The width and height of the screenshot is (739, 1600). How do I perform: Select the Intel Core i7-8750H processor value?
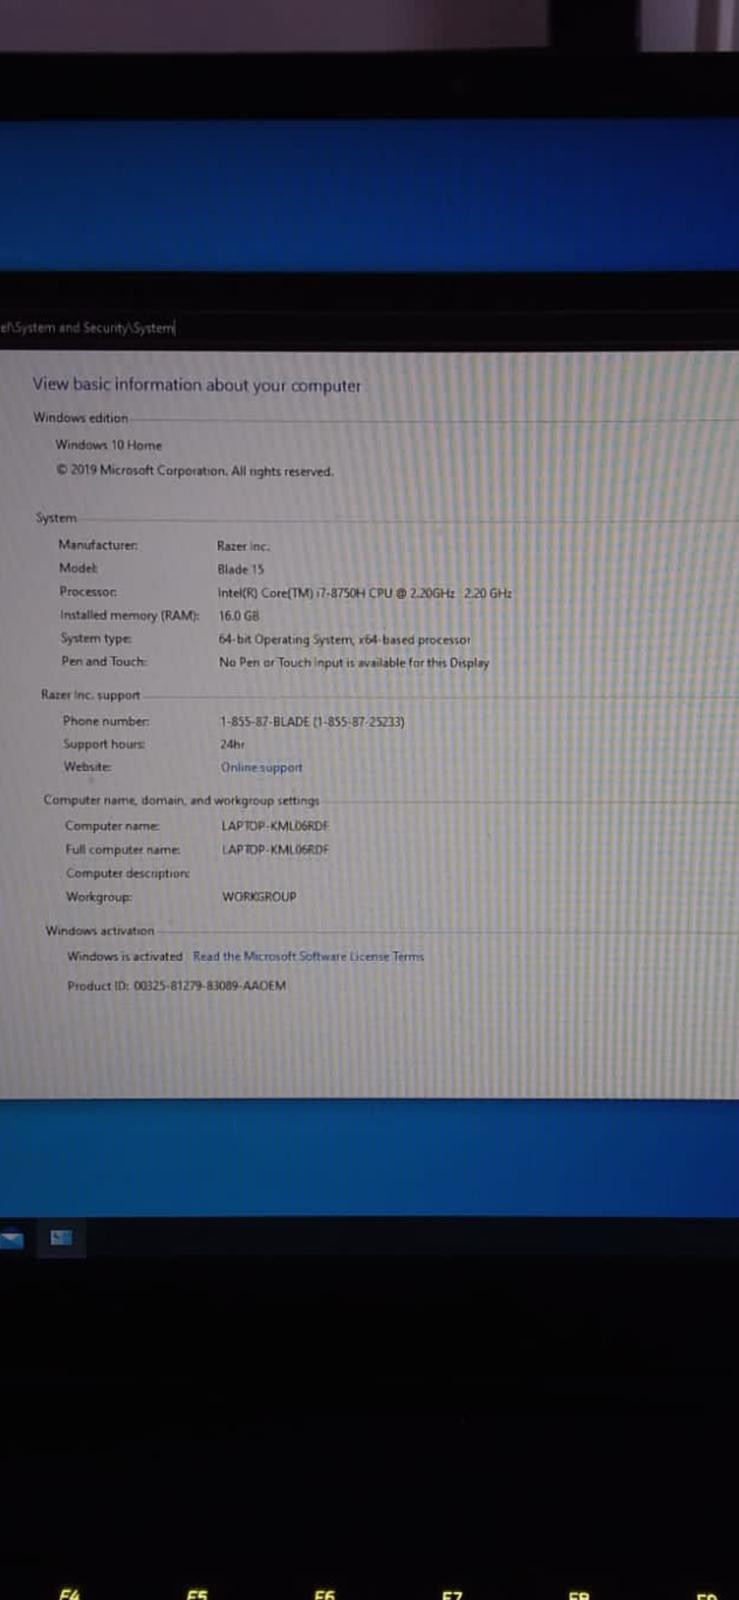(365, 593)
